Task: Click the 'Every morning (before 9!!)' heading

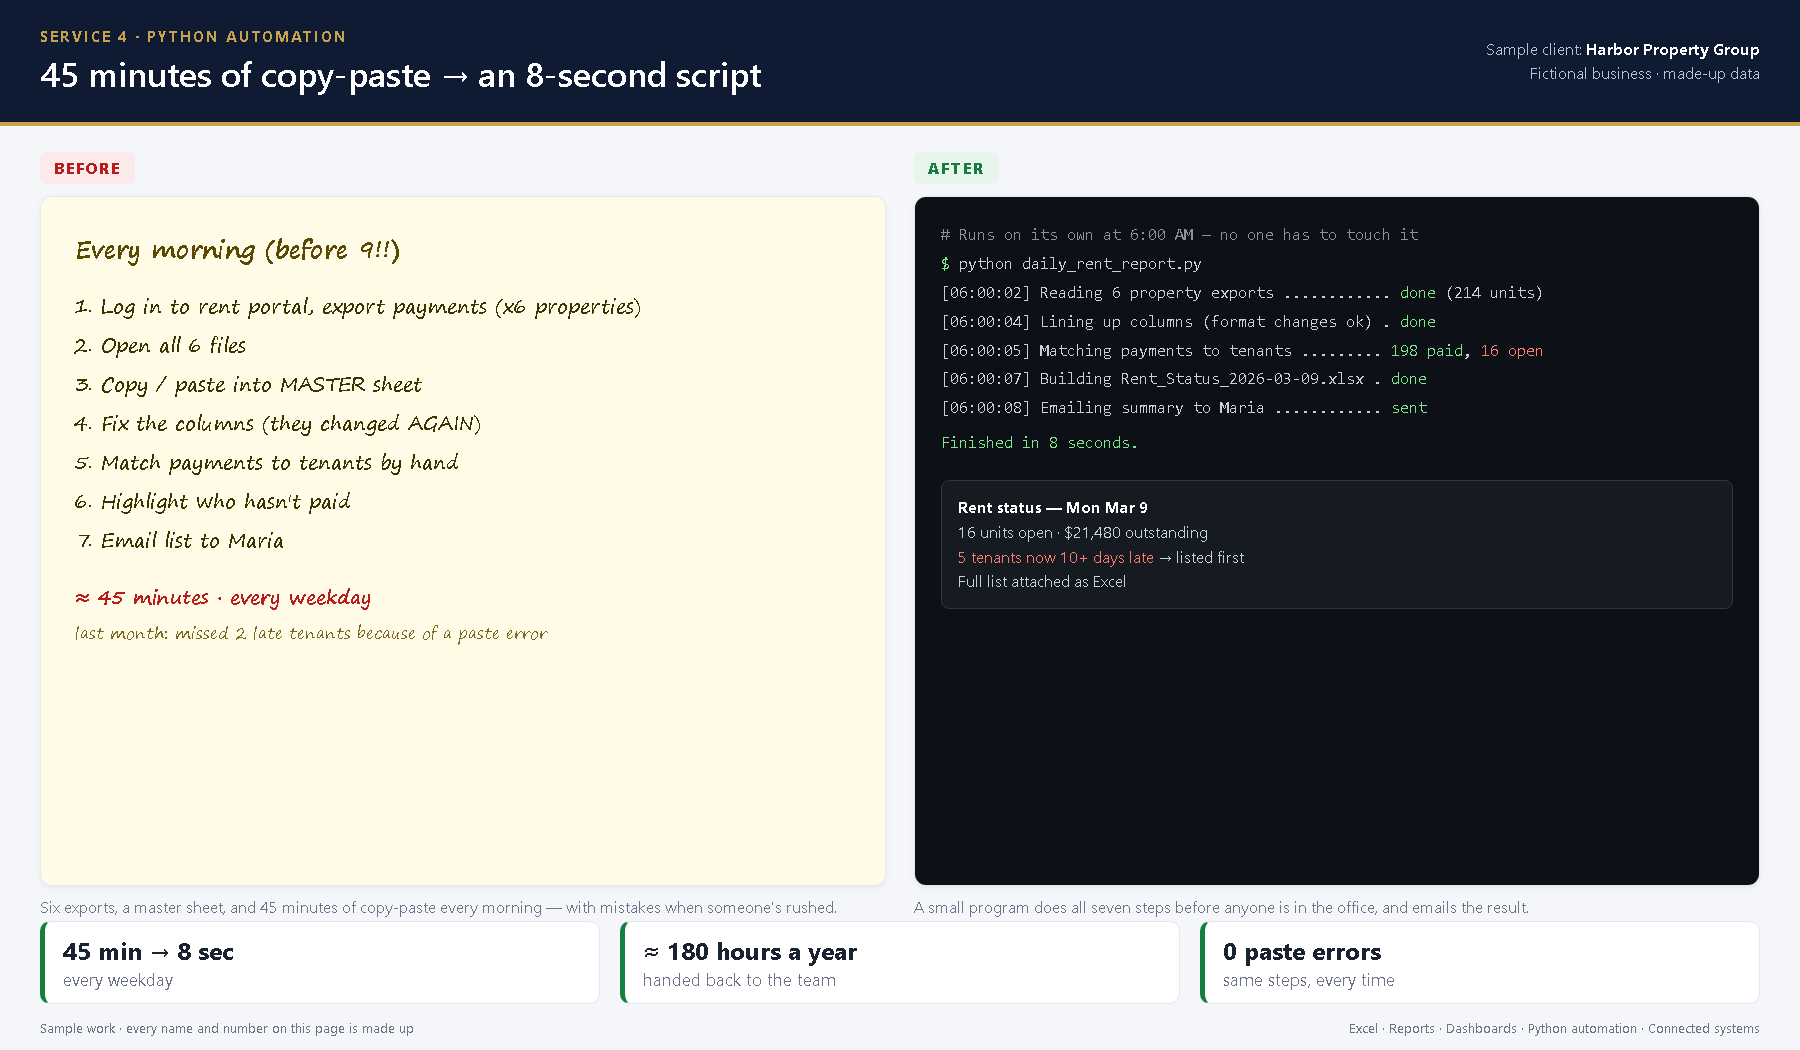Action: click(238, 250)
